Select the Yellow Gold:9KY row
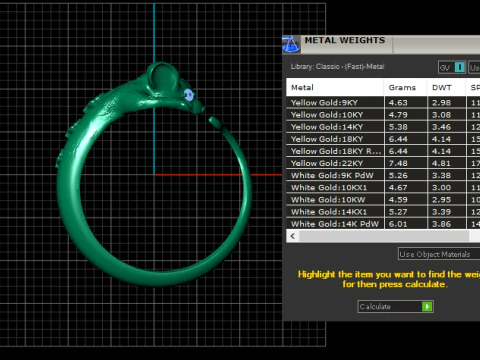 coord(383,103)
